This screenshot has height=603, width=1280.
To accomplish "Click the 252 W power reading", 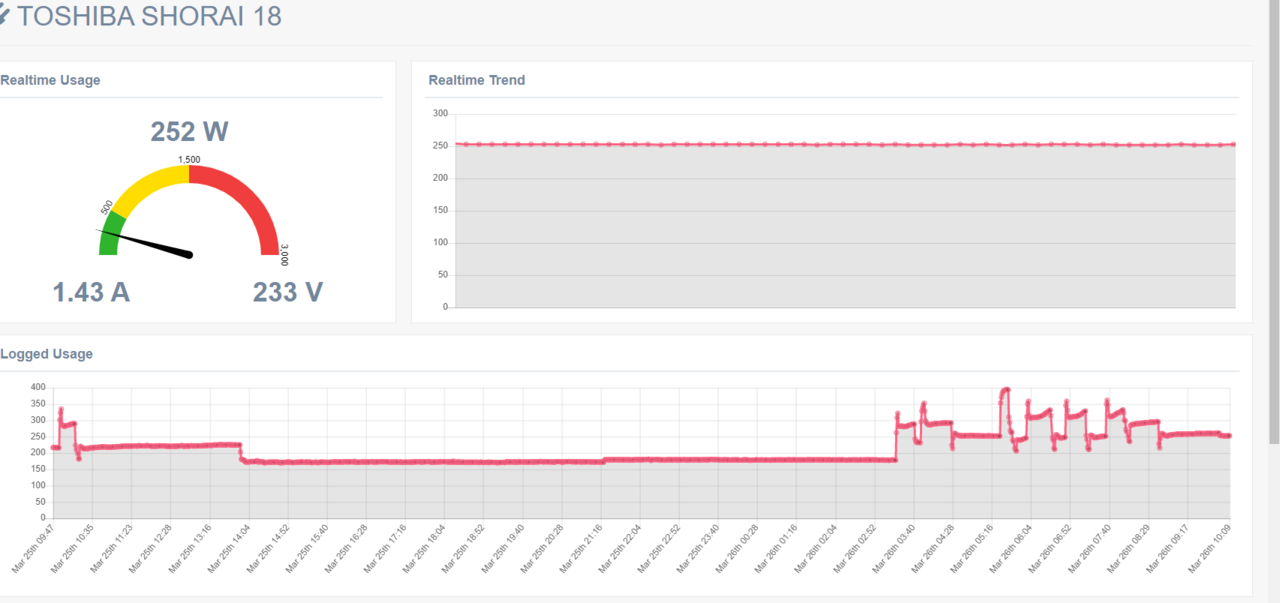I will (x=190, y=132).
